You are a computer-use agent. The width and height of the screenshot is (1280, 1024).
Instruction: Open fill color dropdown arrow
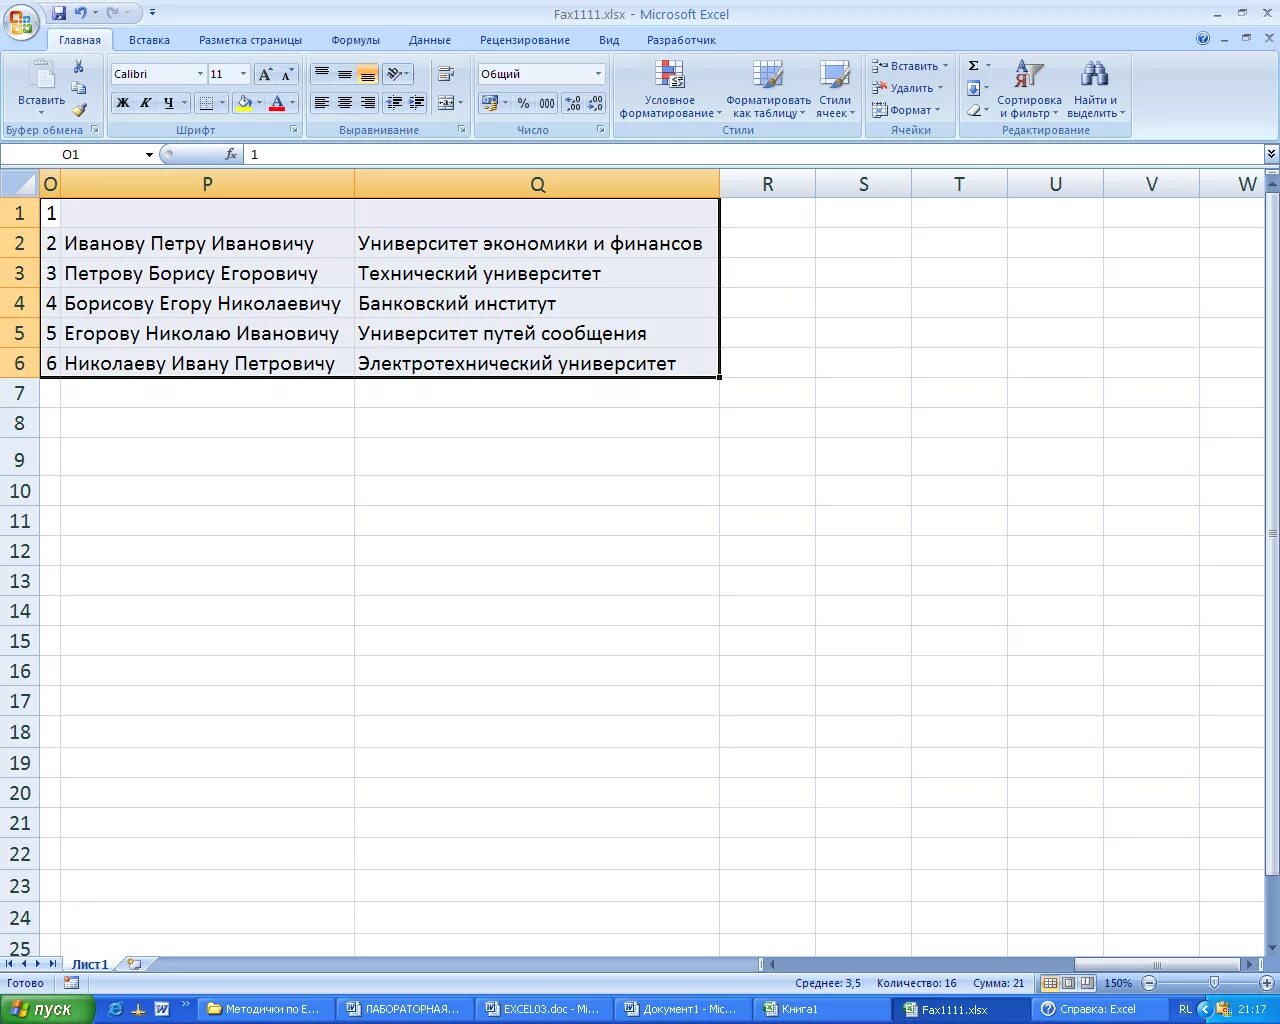pyautogui.click(x=259, y=102)
